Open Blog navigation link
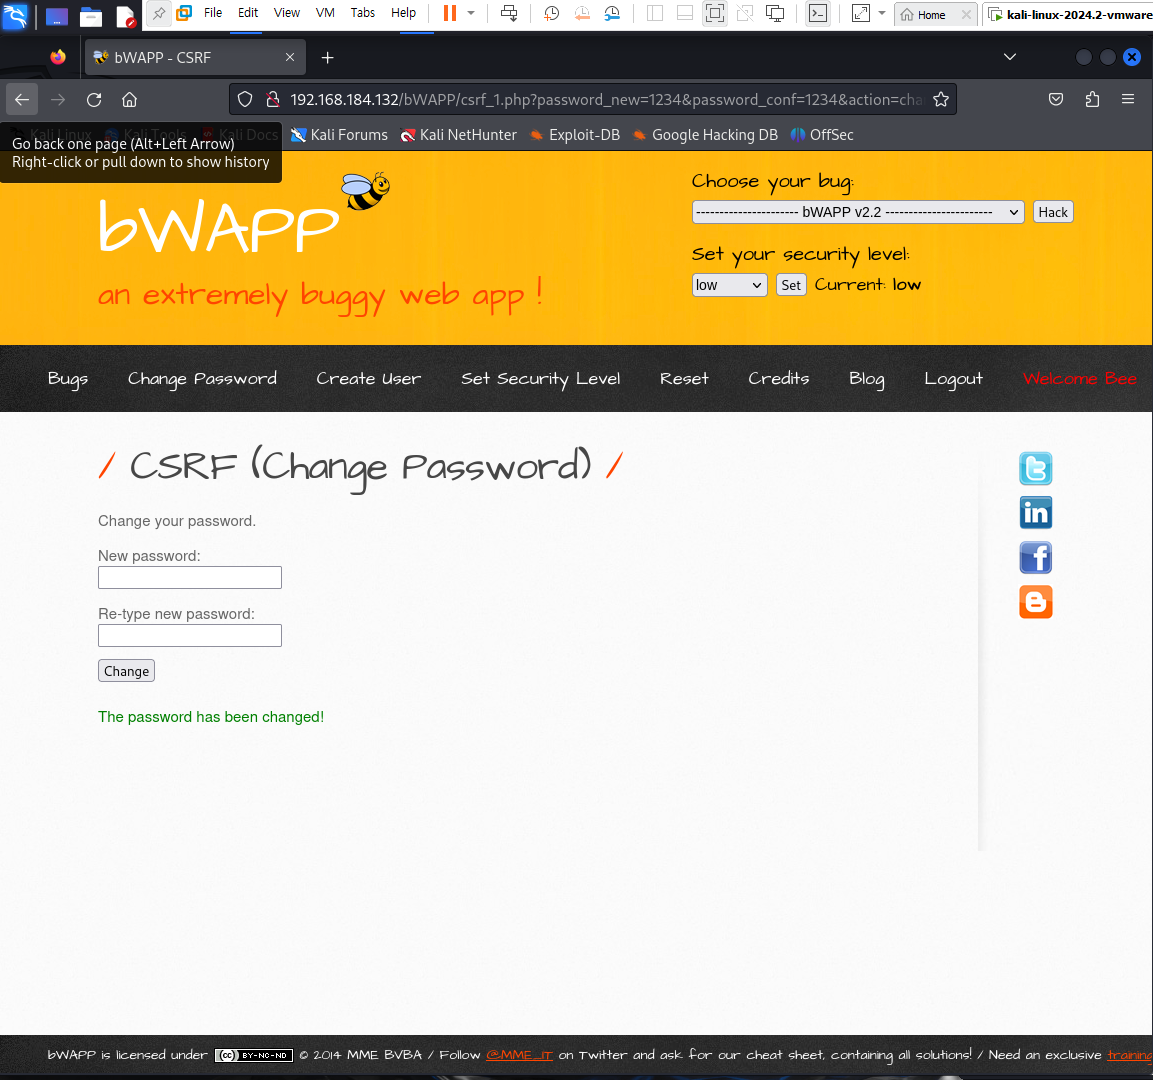 point(866,379)
